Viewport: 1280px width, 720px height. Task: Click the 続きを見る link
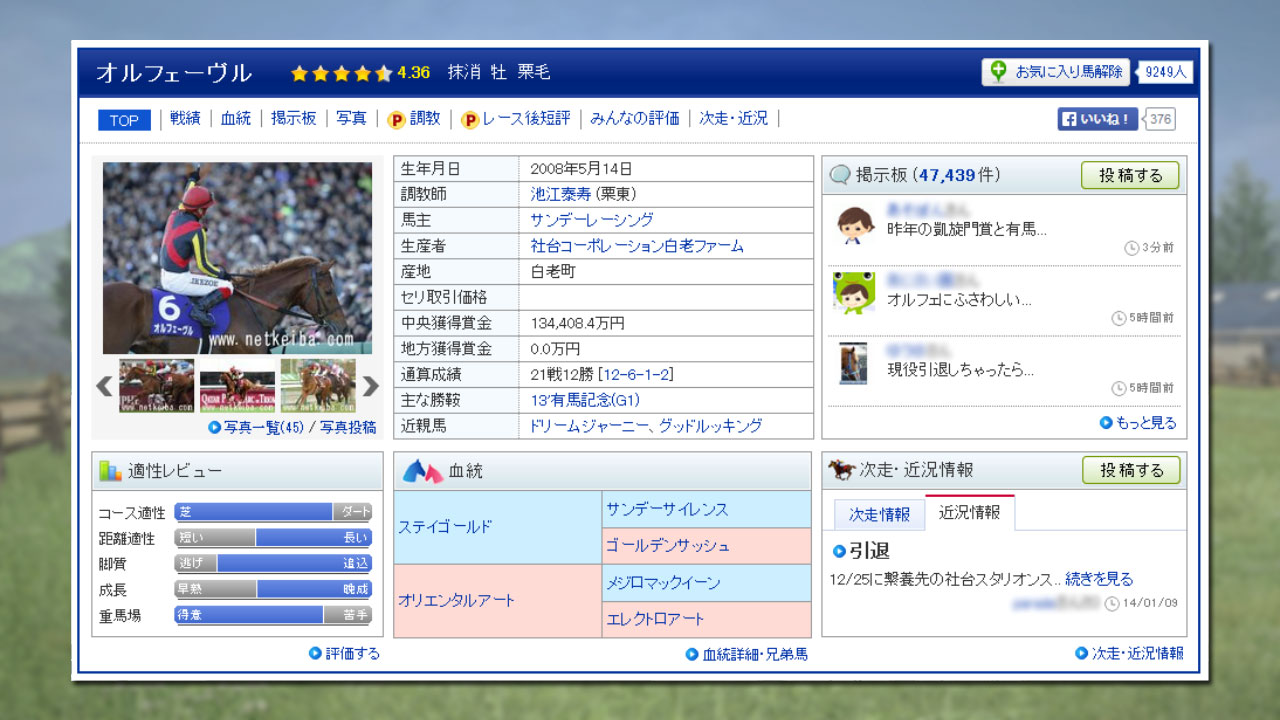coord(1099,579)
